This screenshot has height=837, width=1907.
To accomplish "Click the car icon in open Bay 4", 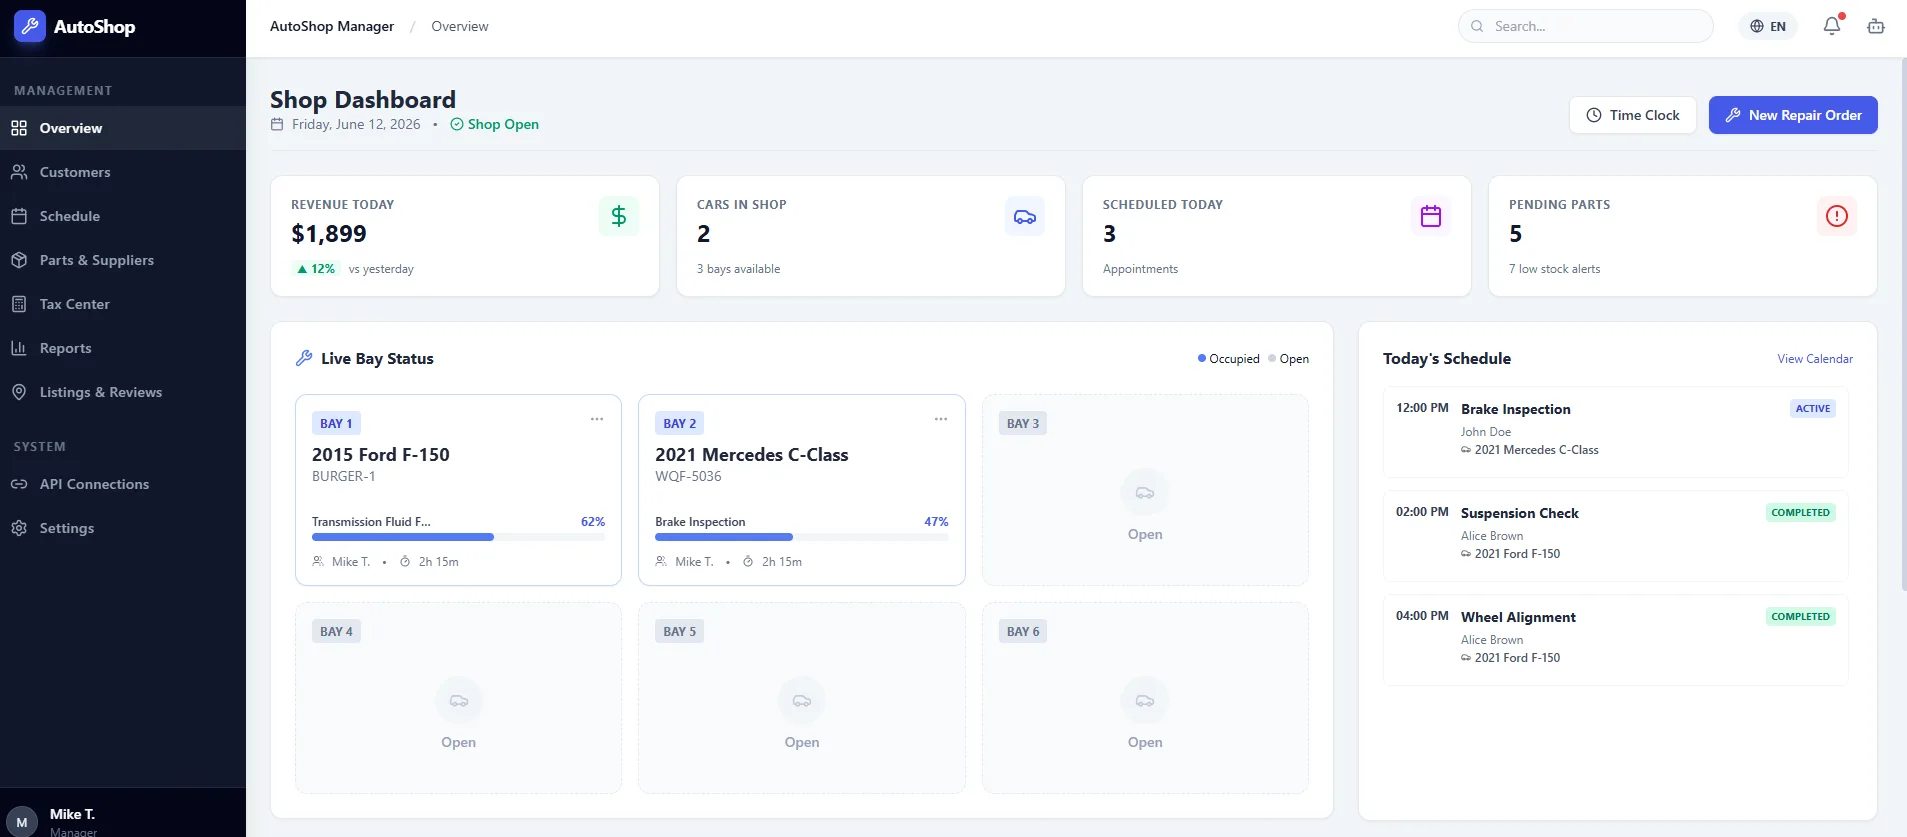I will pos(459,700).
